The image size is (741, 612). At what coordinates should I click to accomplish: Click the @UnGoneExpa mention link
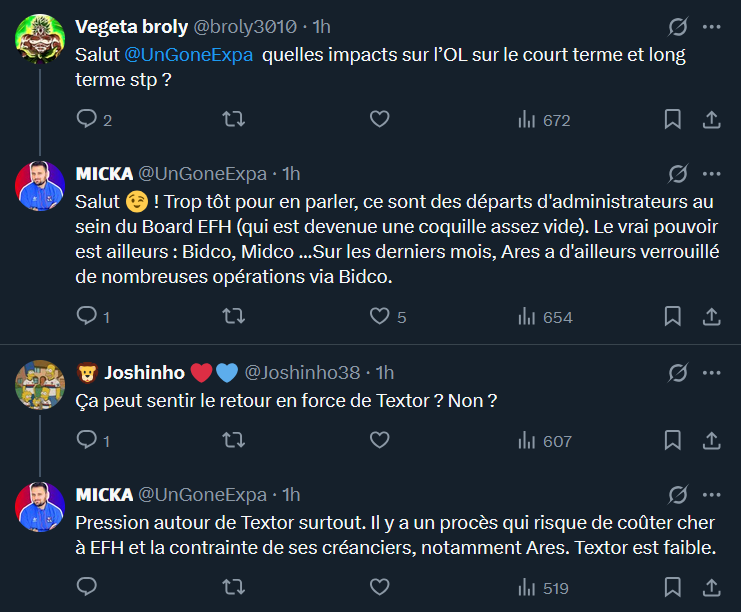(x=190, y=55)
